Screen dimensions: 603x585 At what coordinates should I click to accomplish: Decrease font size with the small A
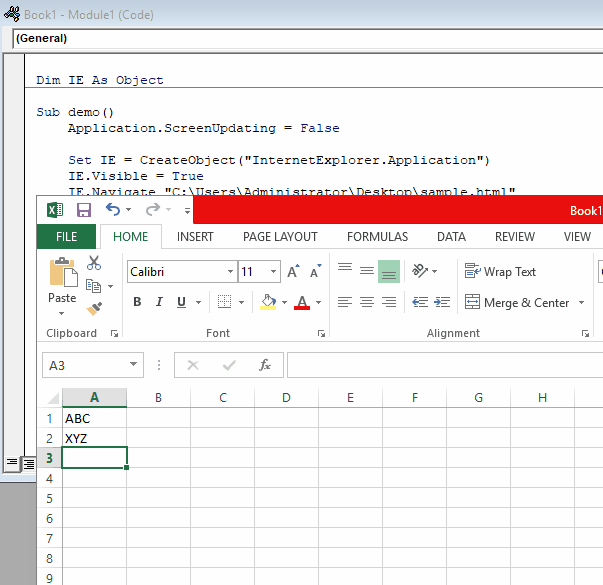316,271
